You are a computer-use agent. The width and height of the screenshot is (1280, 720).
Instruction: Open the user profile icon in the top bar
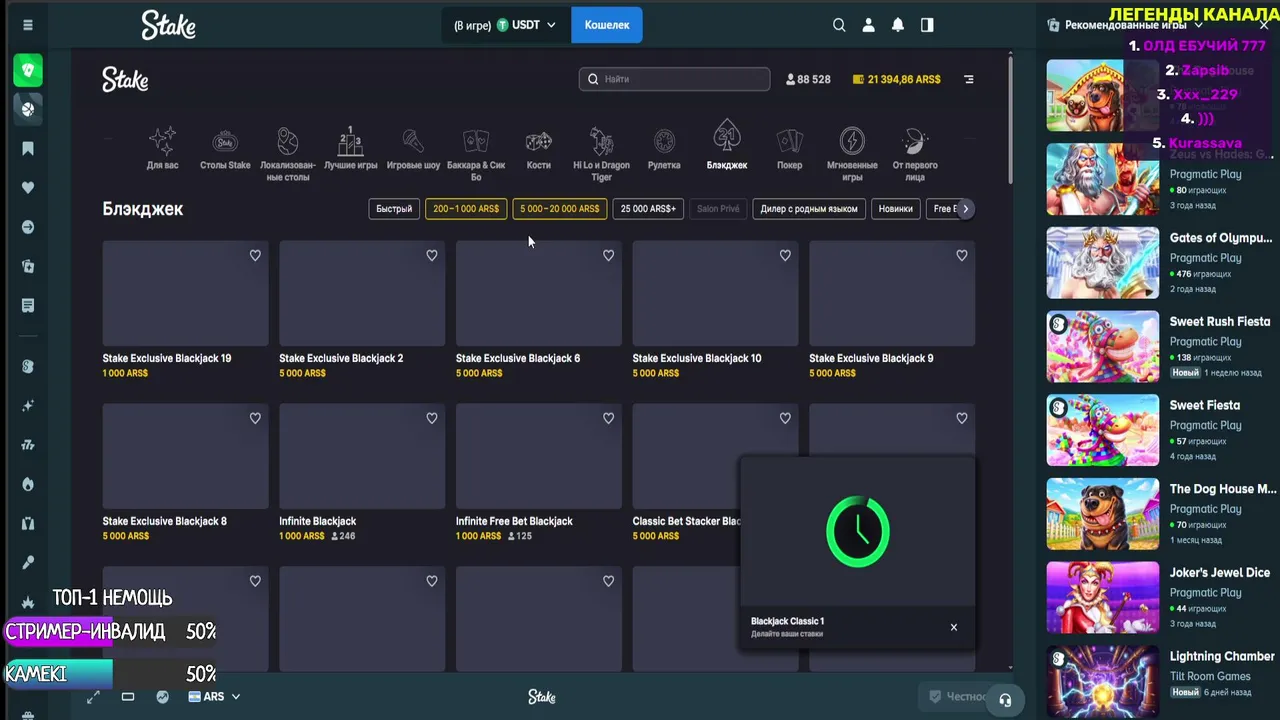click(x=869, y=25)
